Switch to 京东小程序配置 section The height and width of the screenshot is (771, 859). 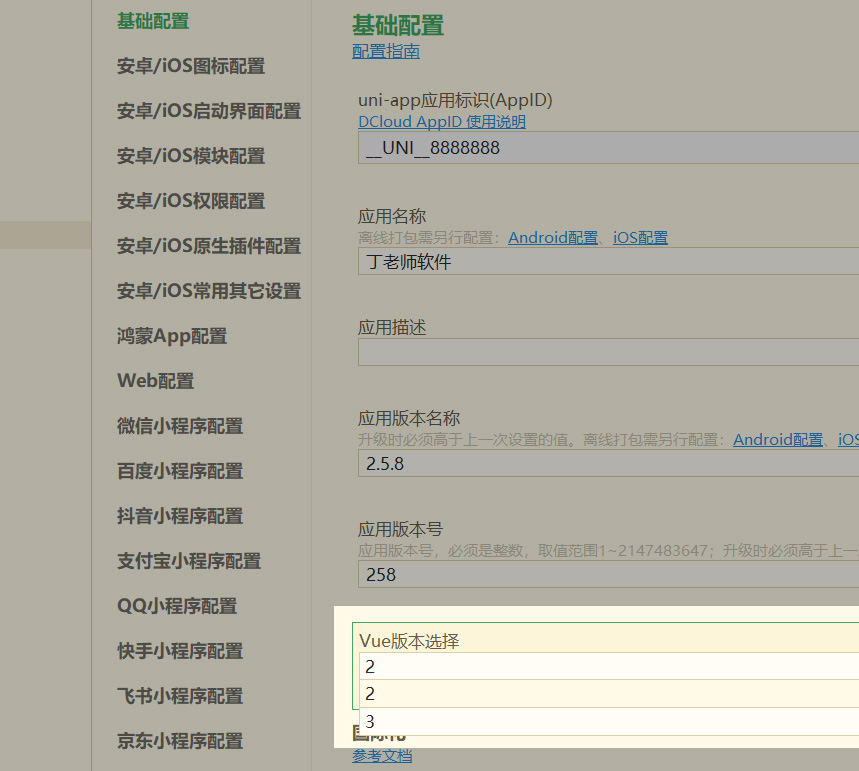tap(179, 741)
